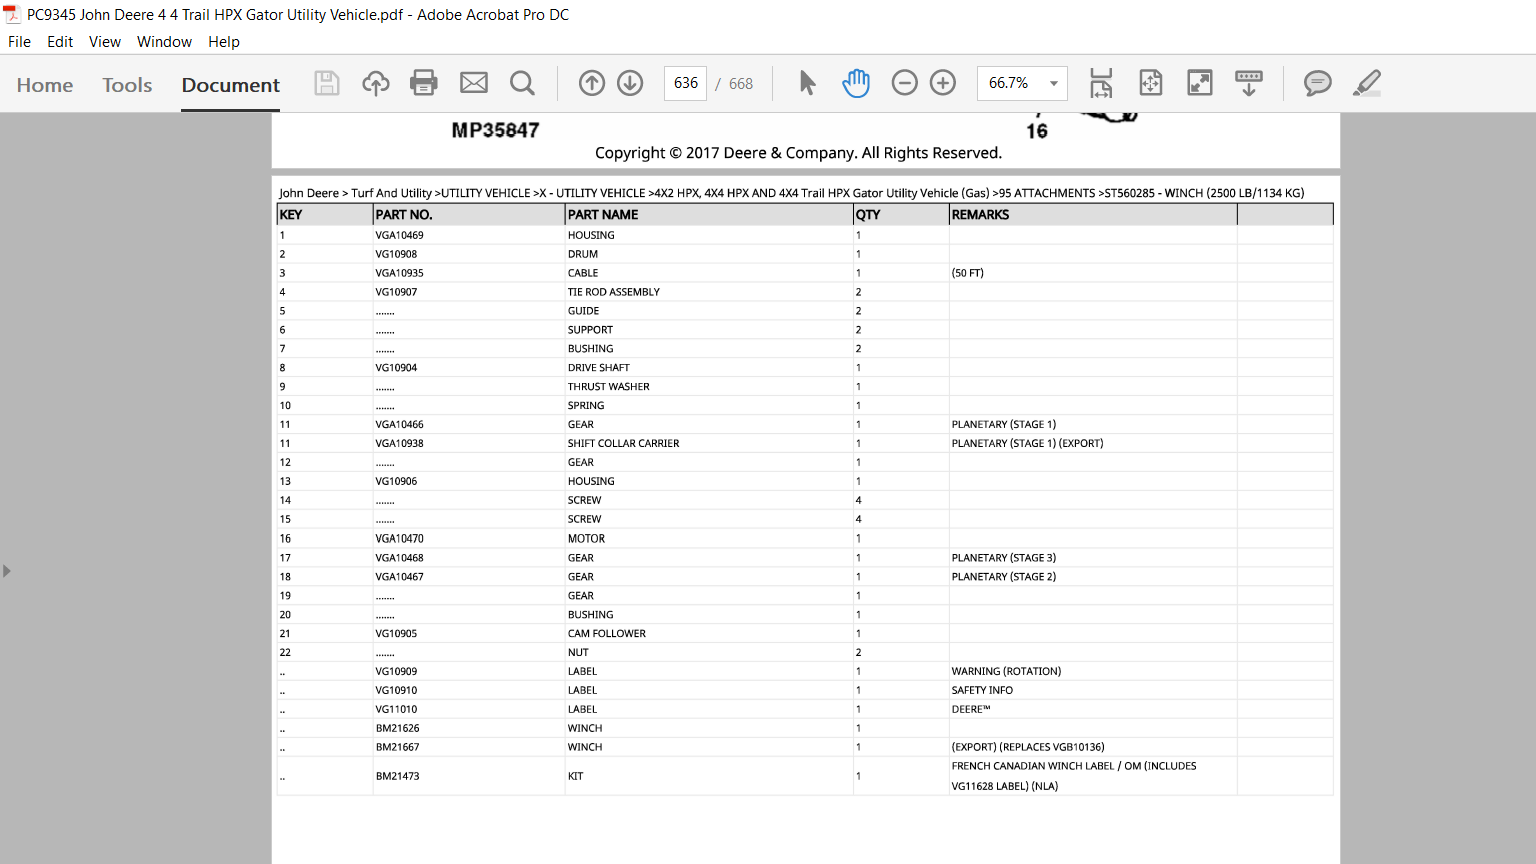Click part number VG10904
Image resolution: width=1536 pixels, height=864 pixels.
tap(397, 368)
